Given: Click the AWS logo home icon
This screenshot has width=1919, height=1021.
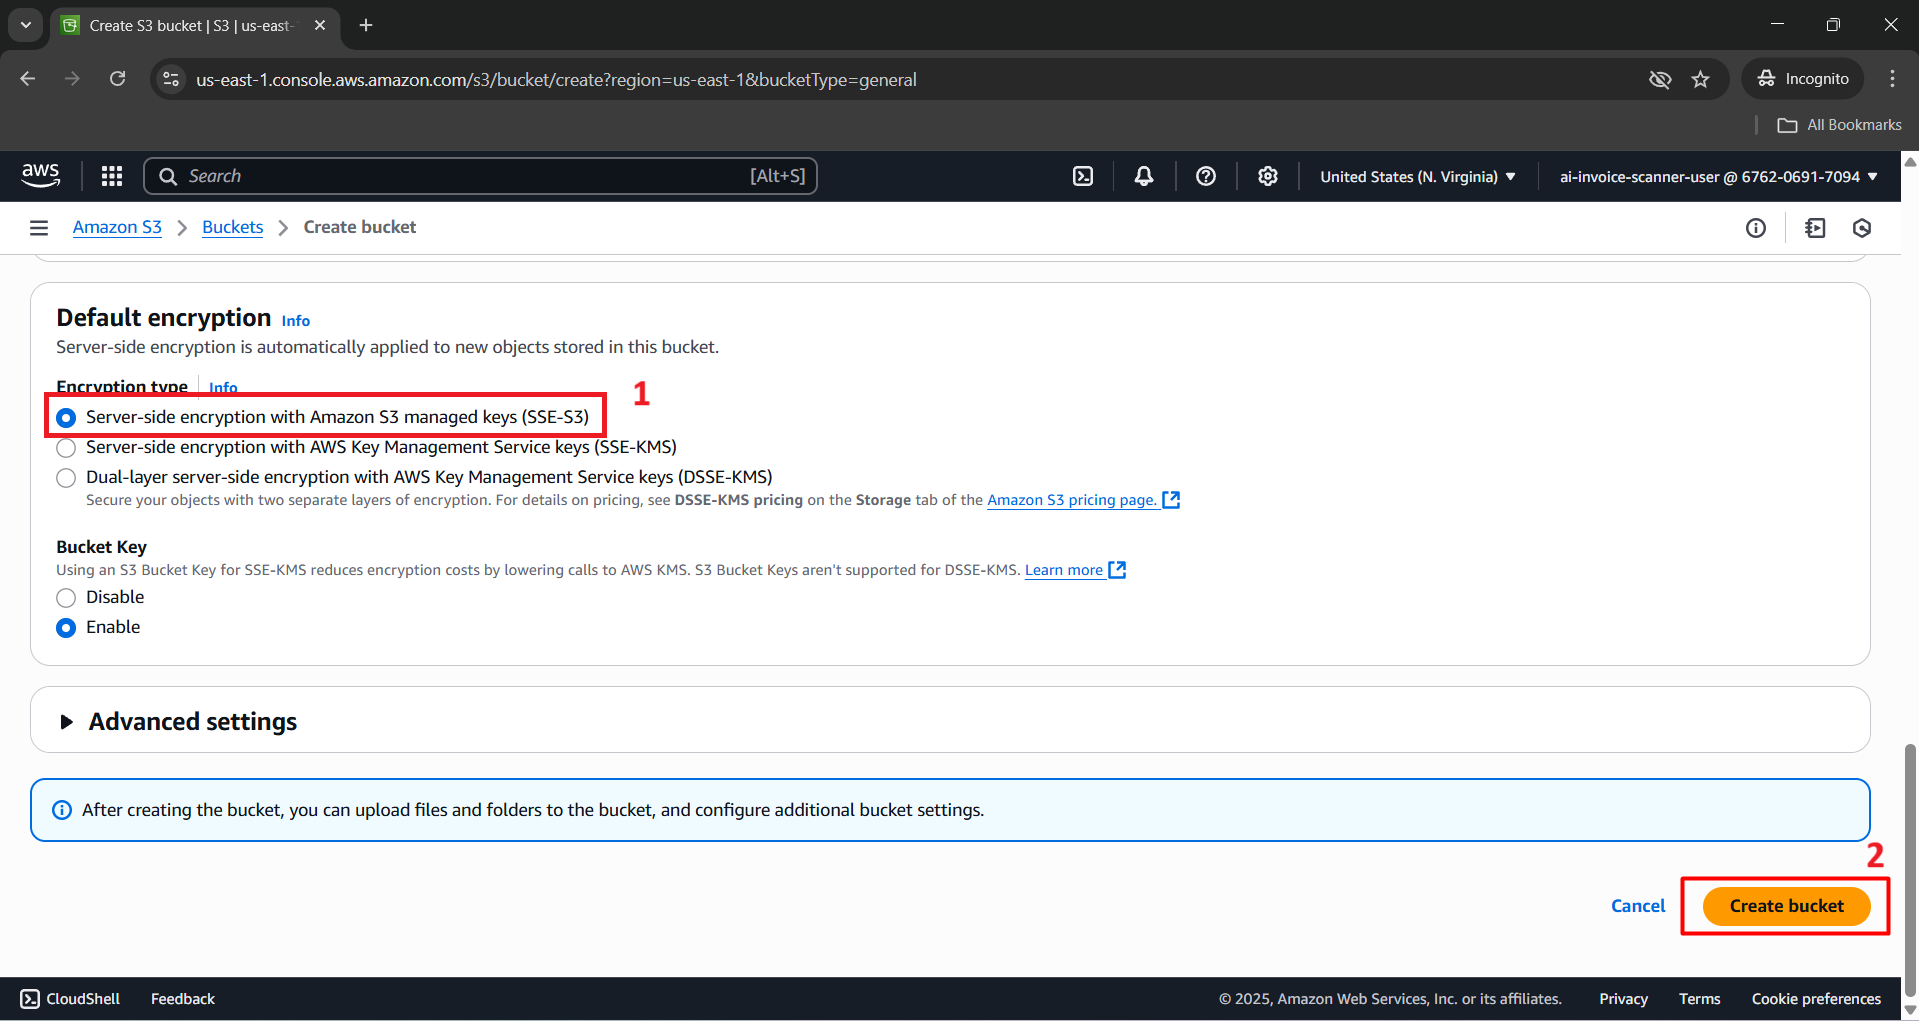Looking at the screenshot, I should tap(41, 175).
